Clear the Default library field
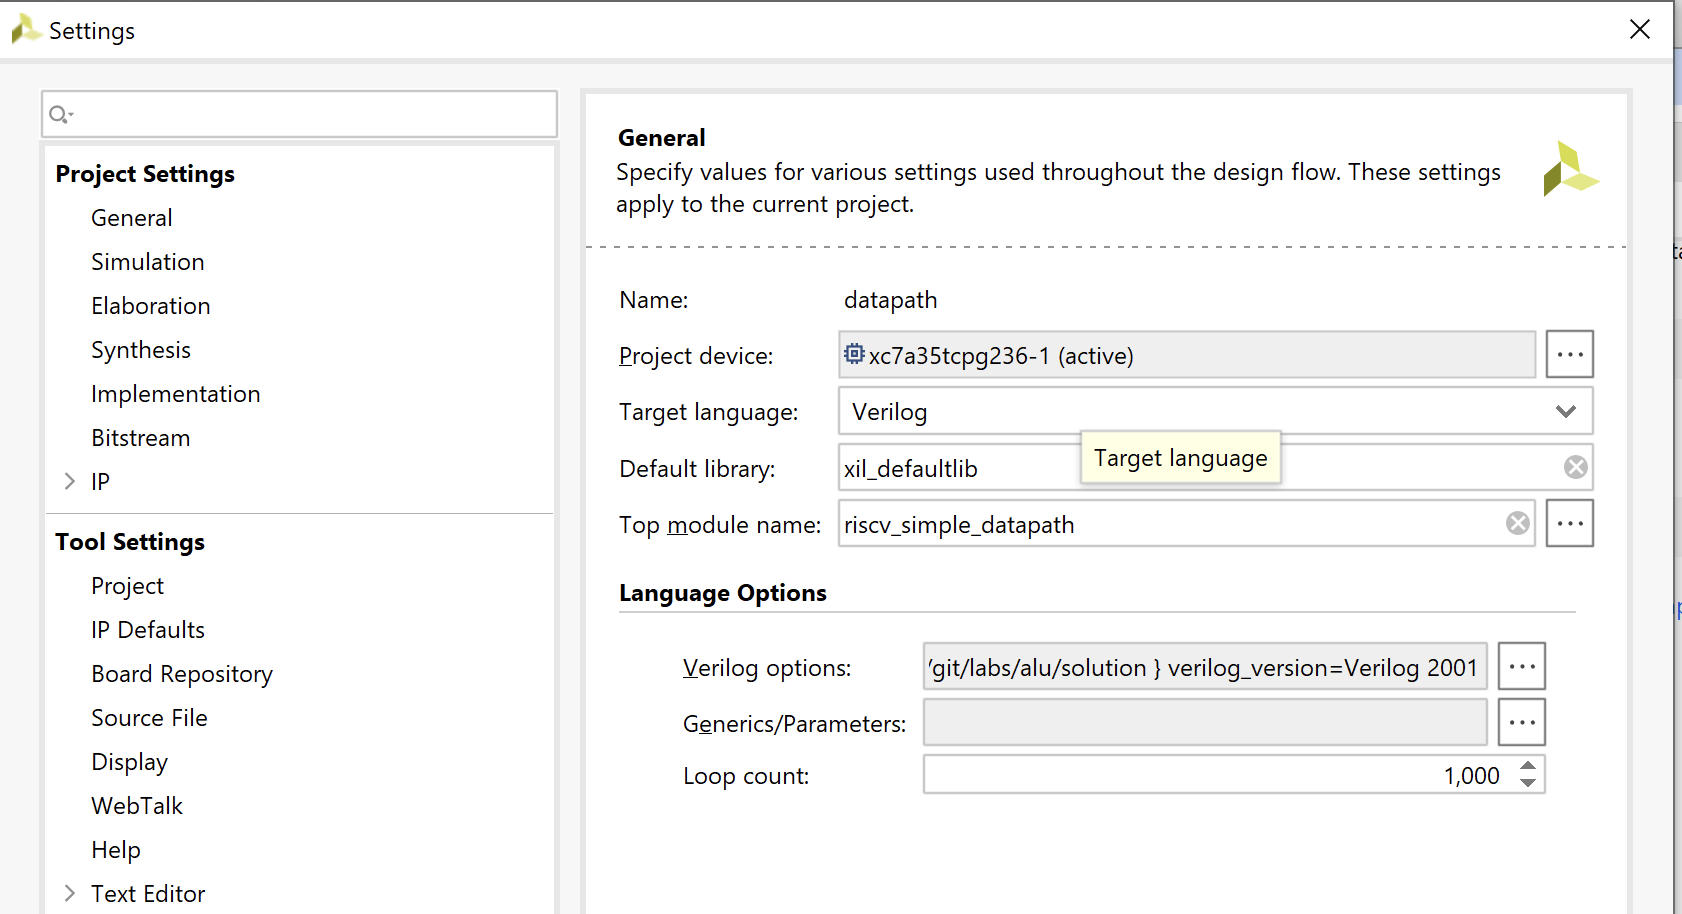 tap(1575, 466)
